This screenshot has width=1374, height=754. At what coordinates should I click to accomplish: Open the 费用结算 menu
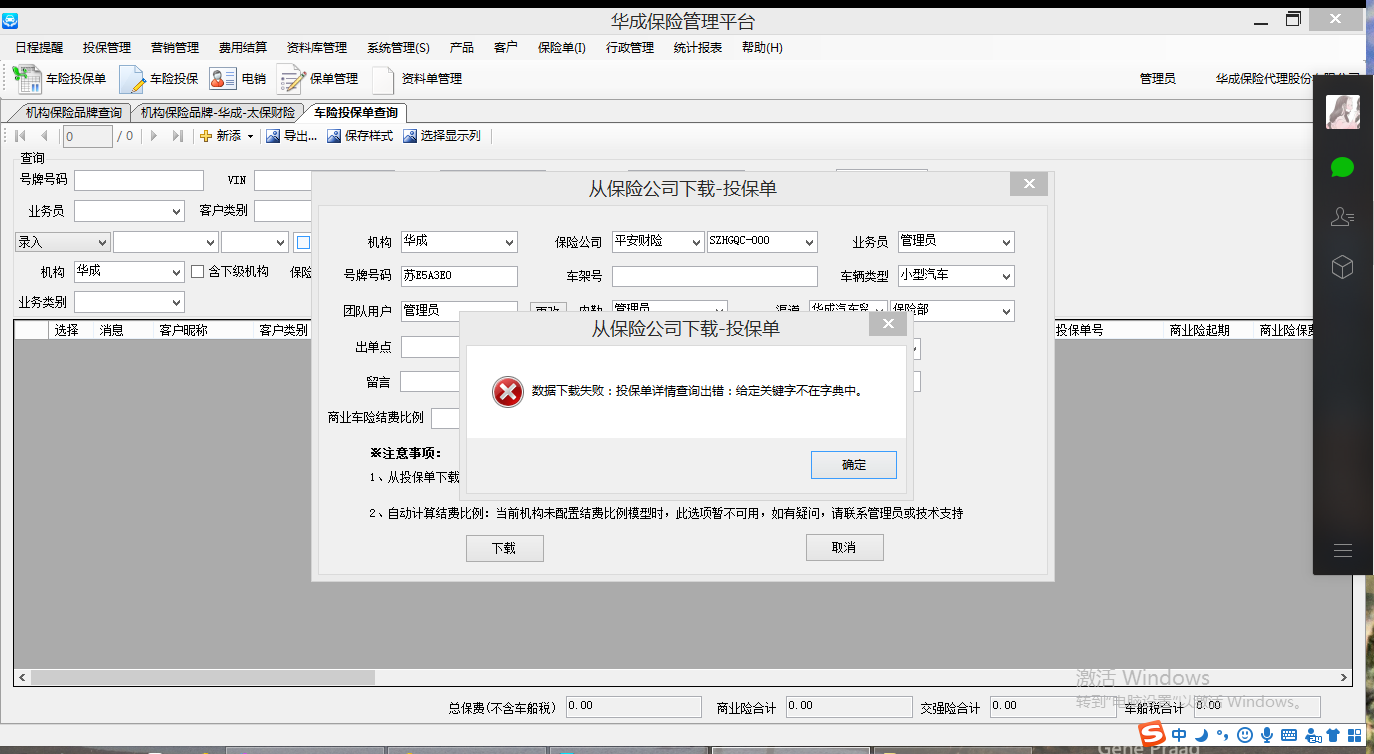(x=243, y=48)
